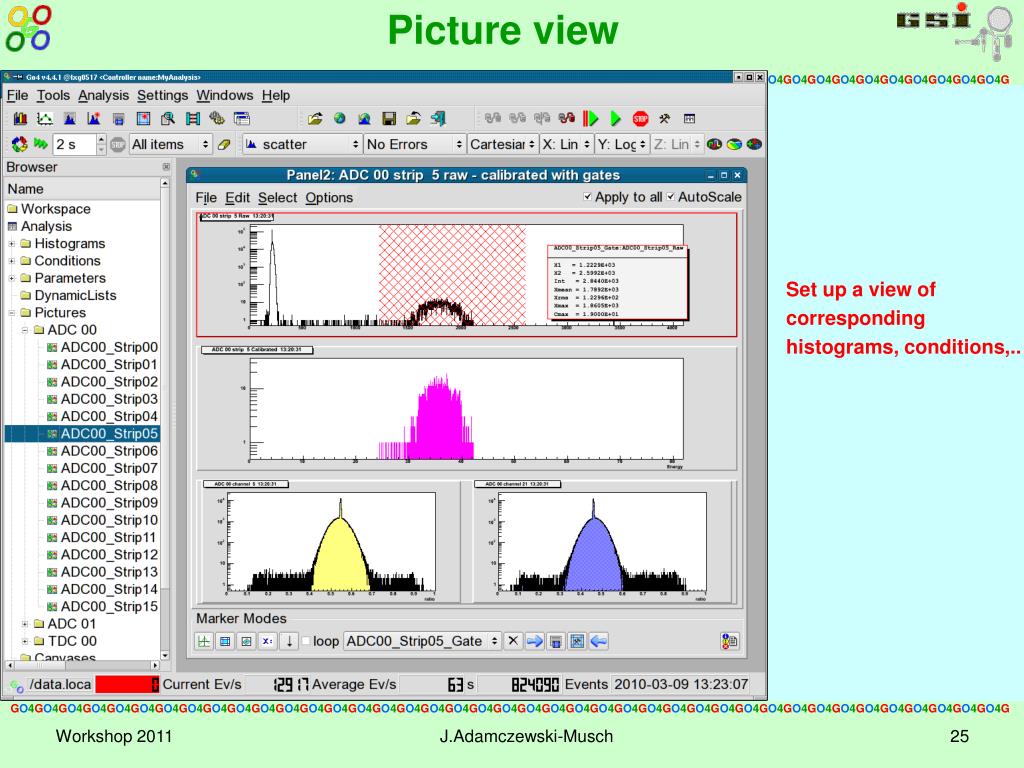Open the ADC00_Strip05_Gate marker dropdown
Screen dimensions: 1024x768
[422, 641]
